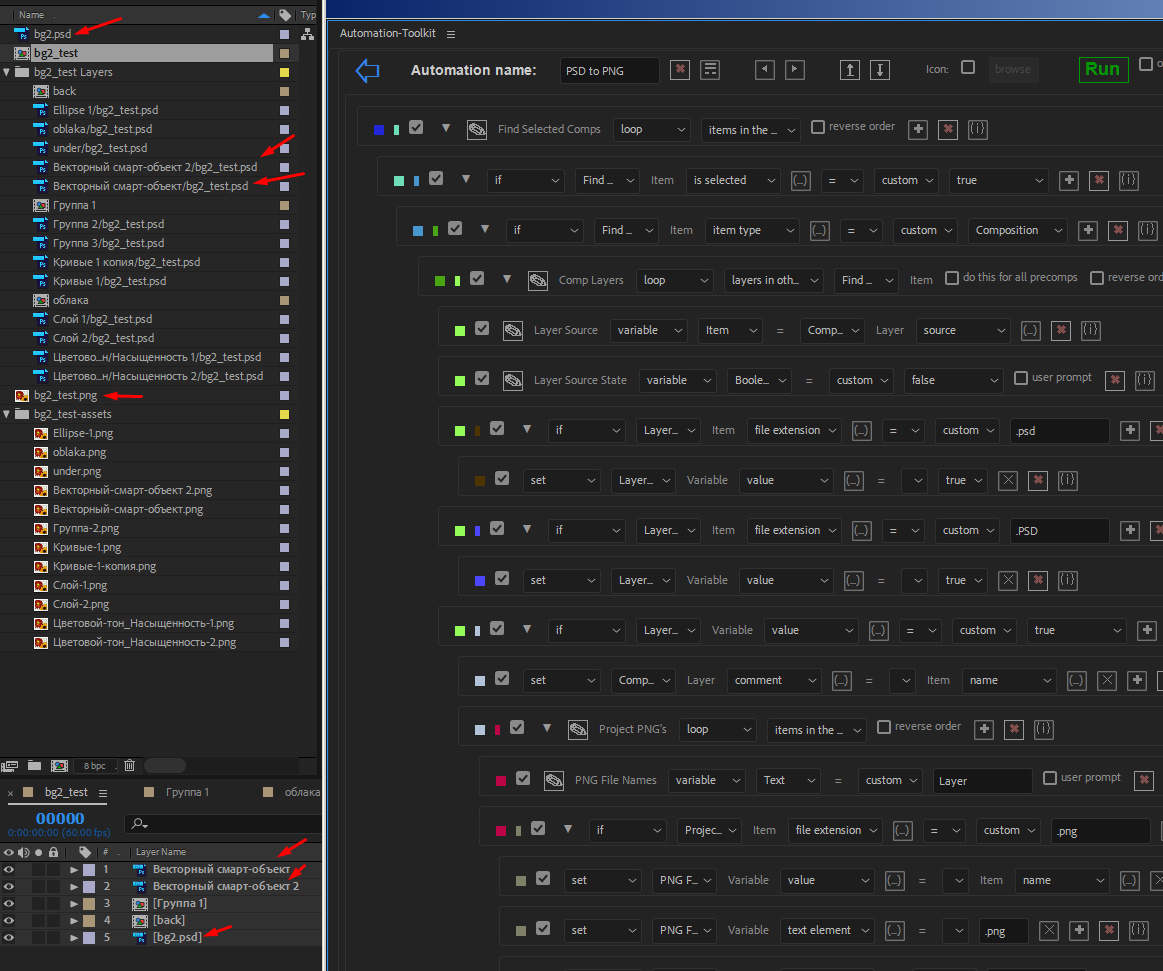Enable 'do this for all precomps'
The height and width of the screenshot is (971, 1163).
pyautogui.click(x=952, y=277)
